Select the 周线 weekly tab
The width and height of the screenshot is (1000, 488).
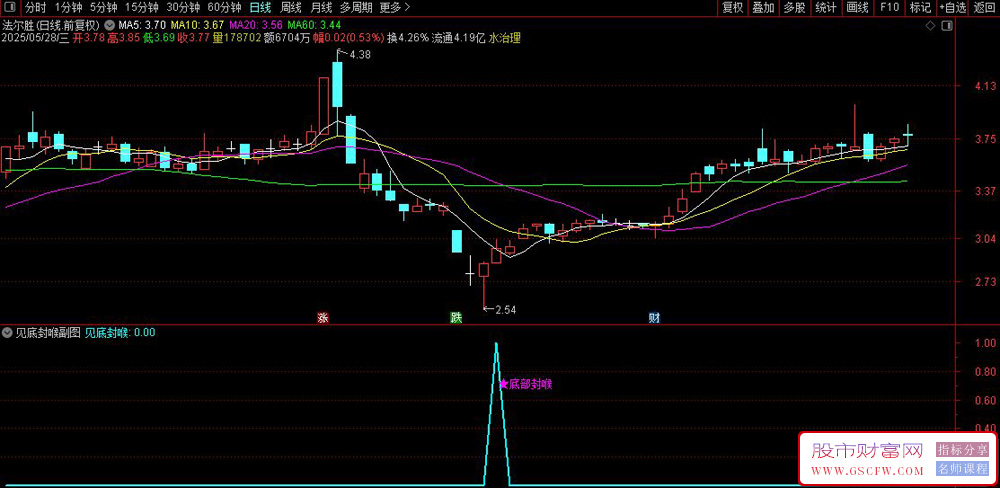point(291,8)
